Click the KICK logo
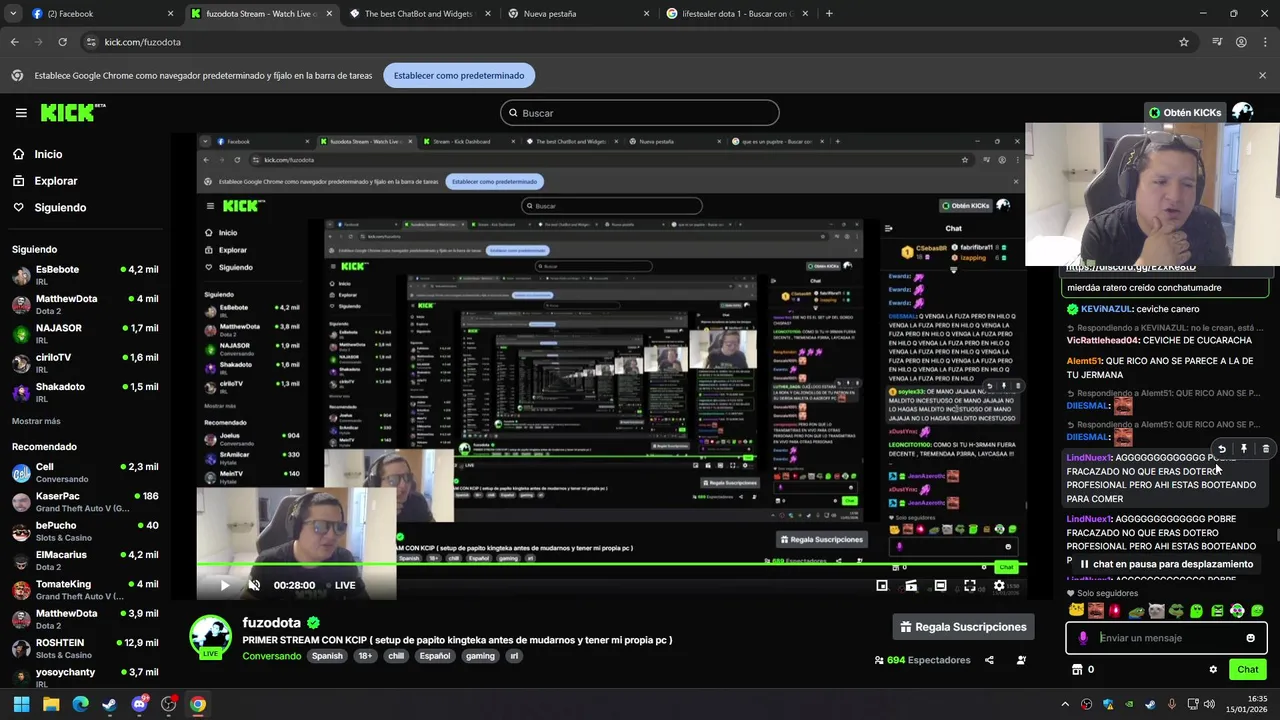This screenshot has height=720, width=1280. 73,112
